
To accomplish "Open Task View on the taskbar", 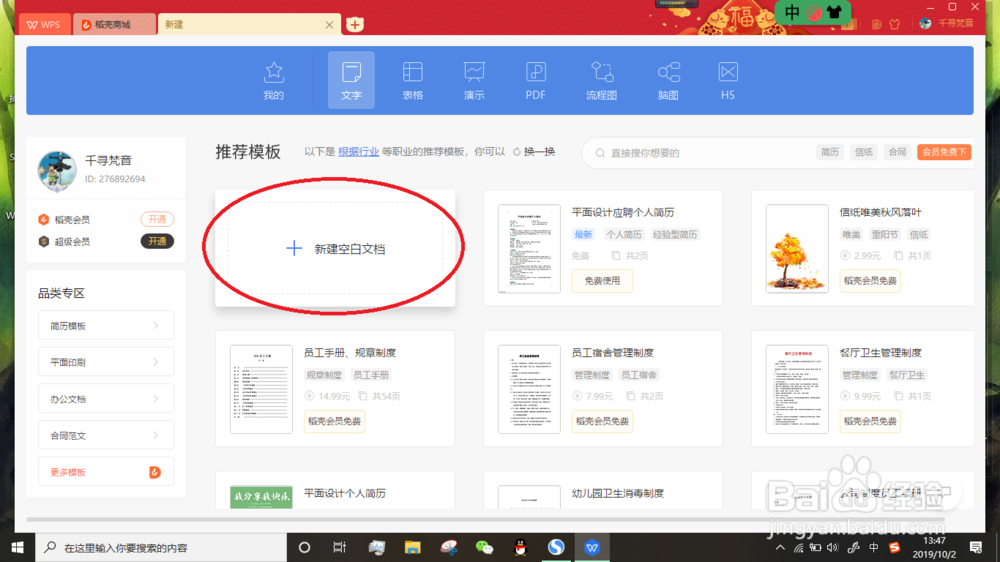I will (339, 547).
